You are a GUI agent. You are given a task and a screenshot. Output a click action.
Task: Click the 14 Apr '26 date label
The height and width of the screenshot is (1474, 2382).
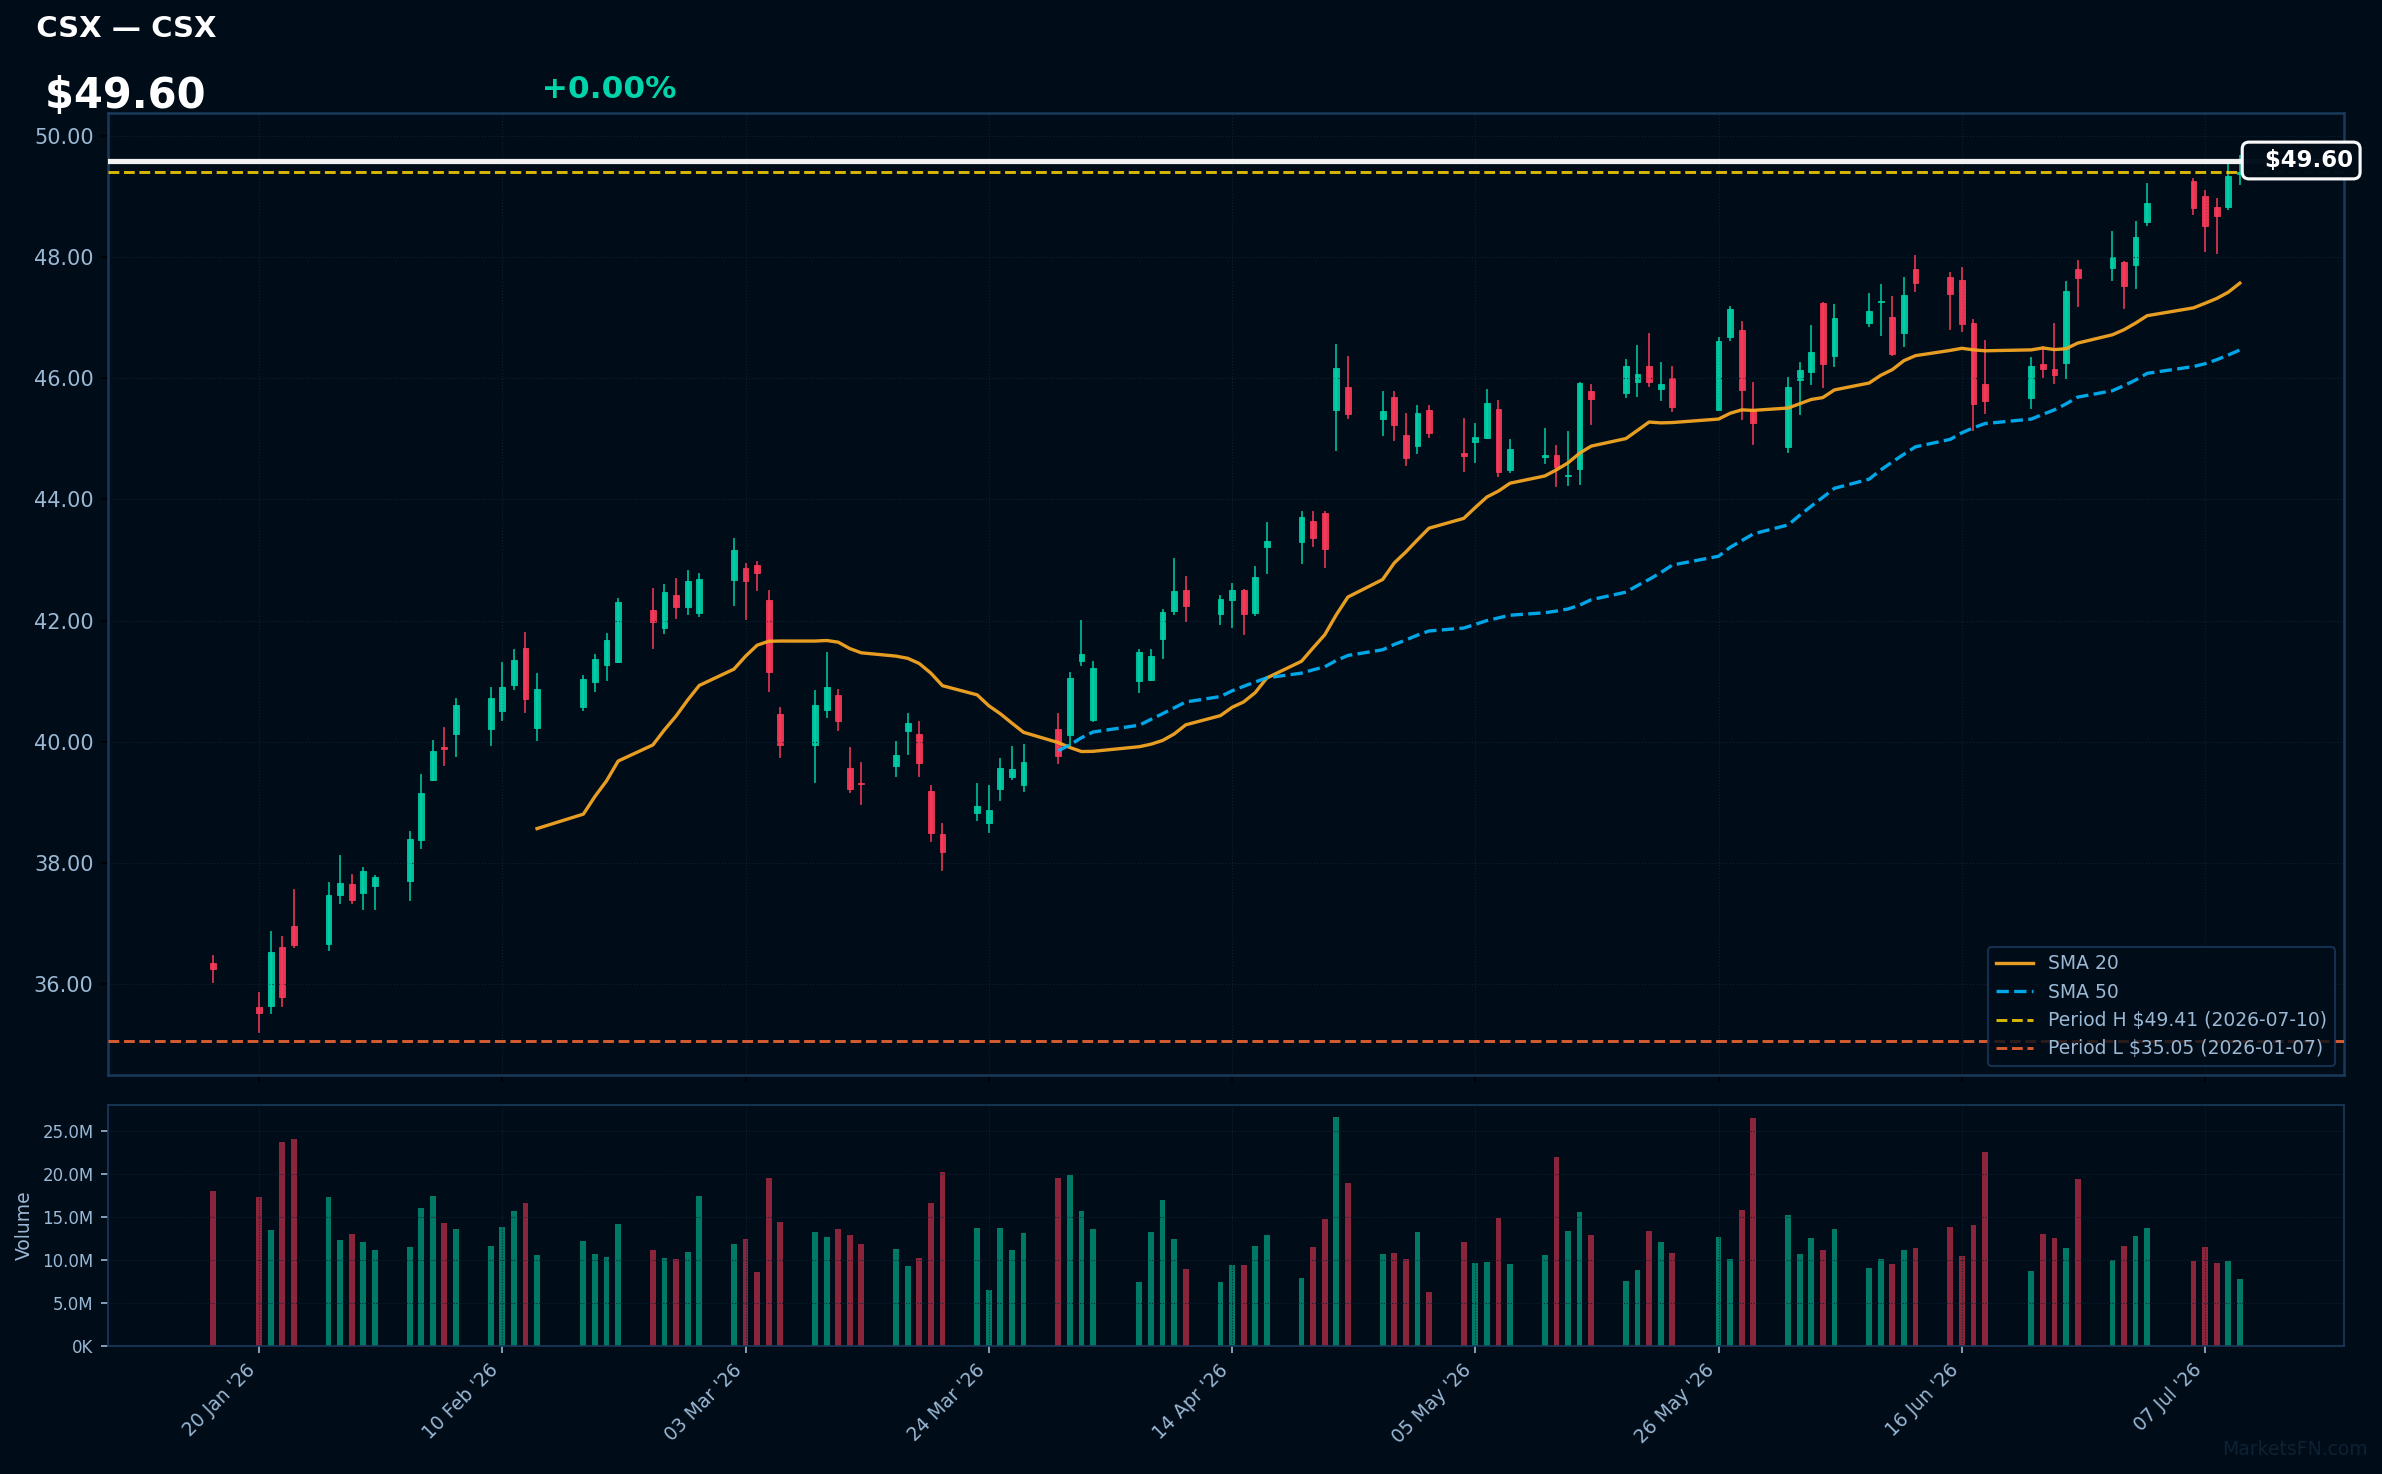pos(1190,1400)
